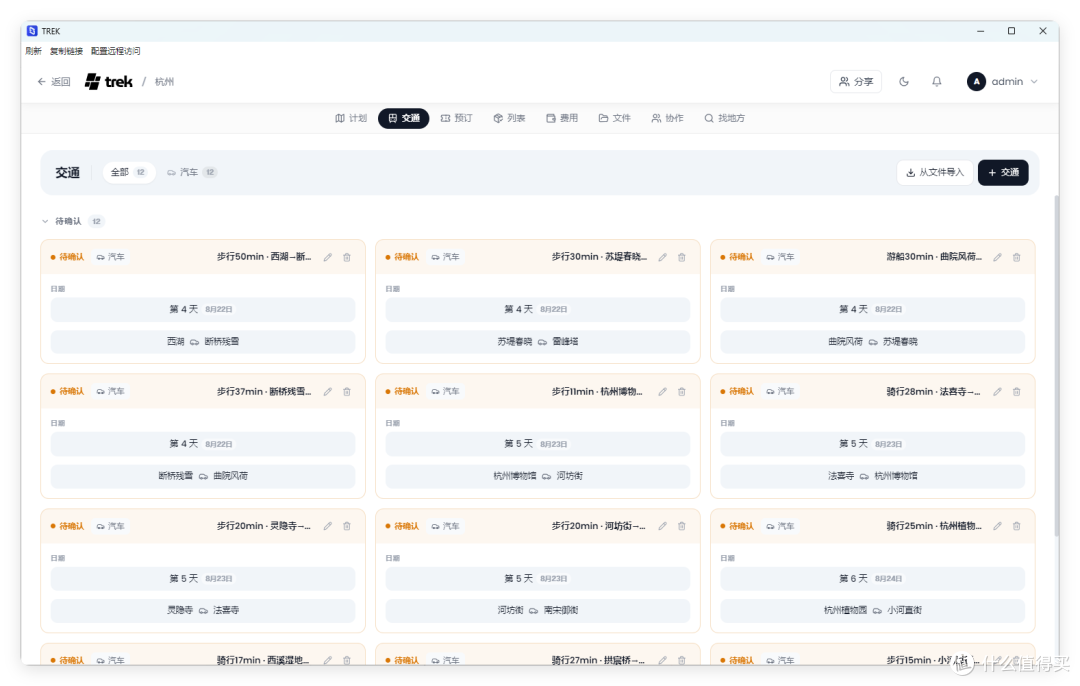The width and height of the screenshot is (1080, 686).
Task: Click 断桥残雪 to 曲院风荷 route row
Action: click(203, 476)
